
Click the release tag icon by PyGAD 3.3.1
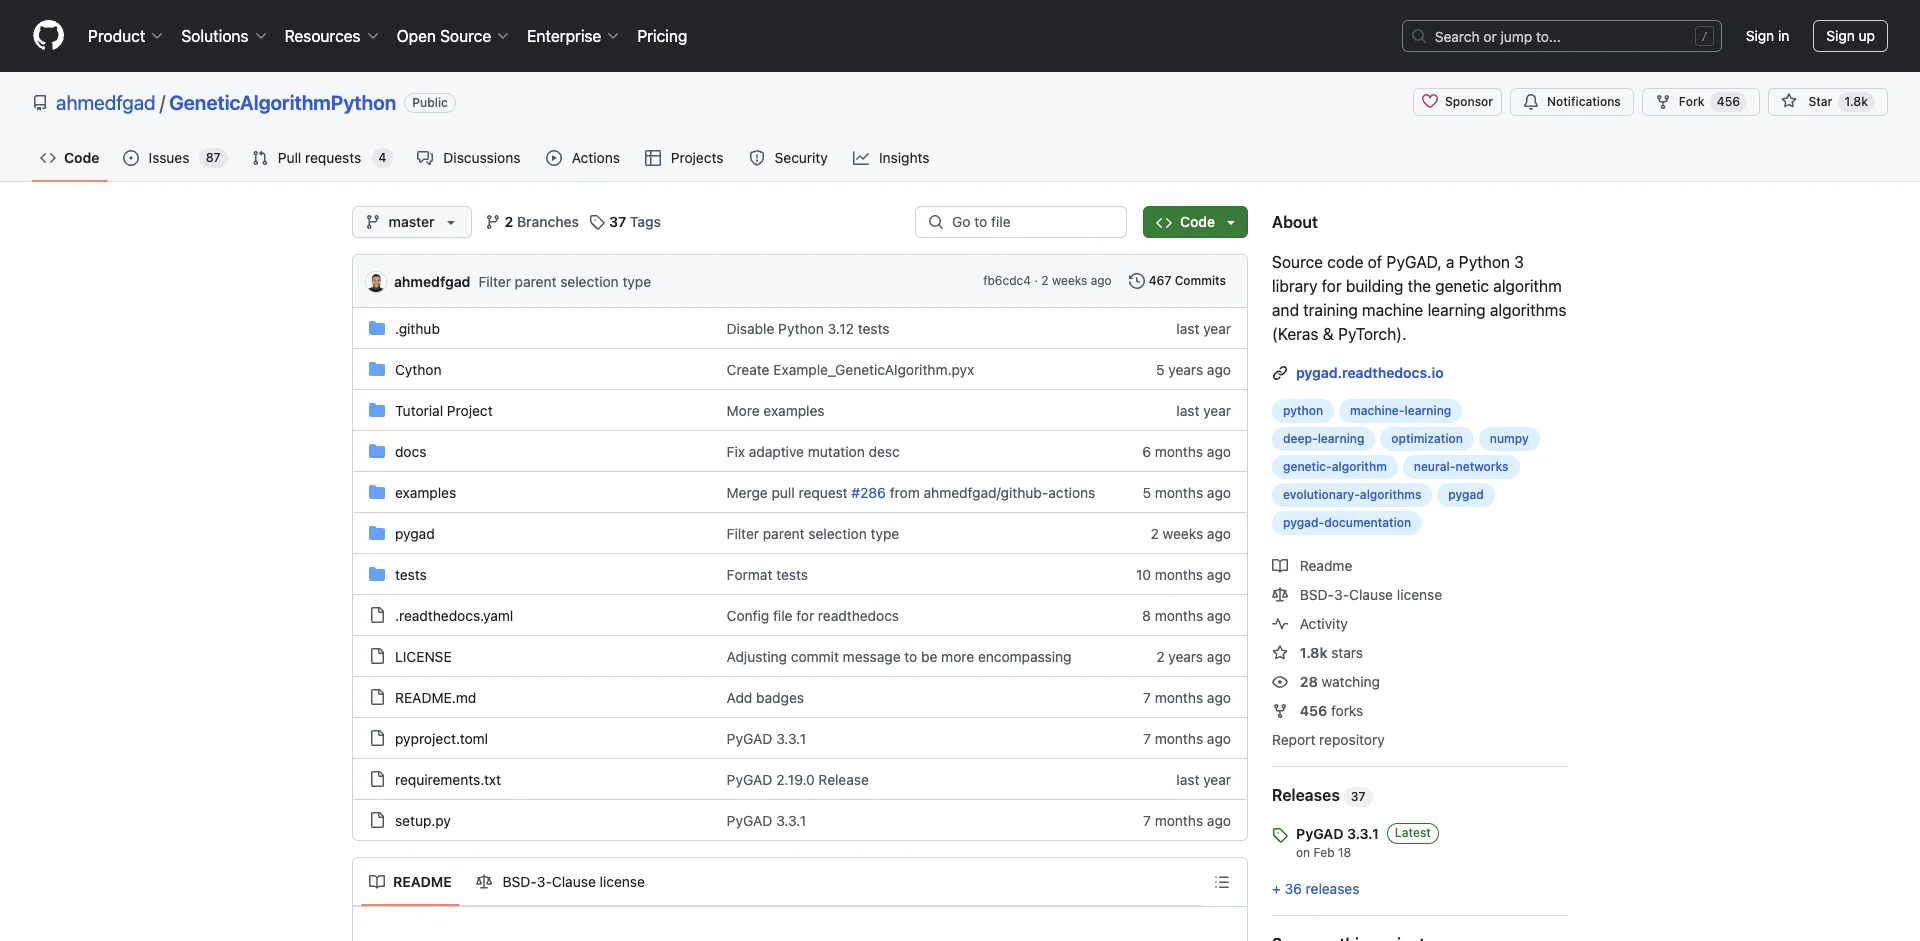(x=1280, y=835)
